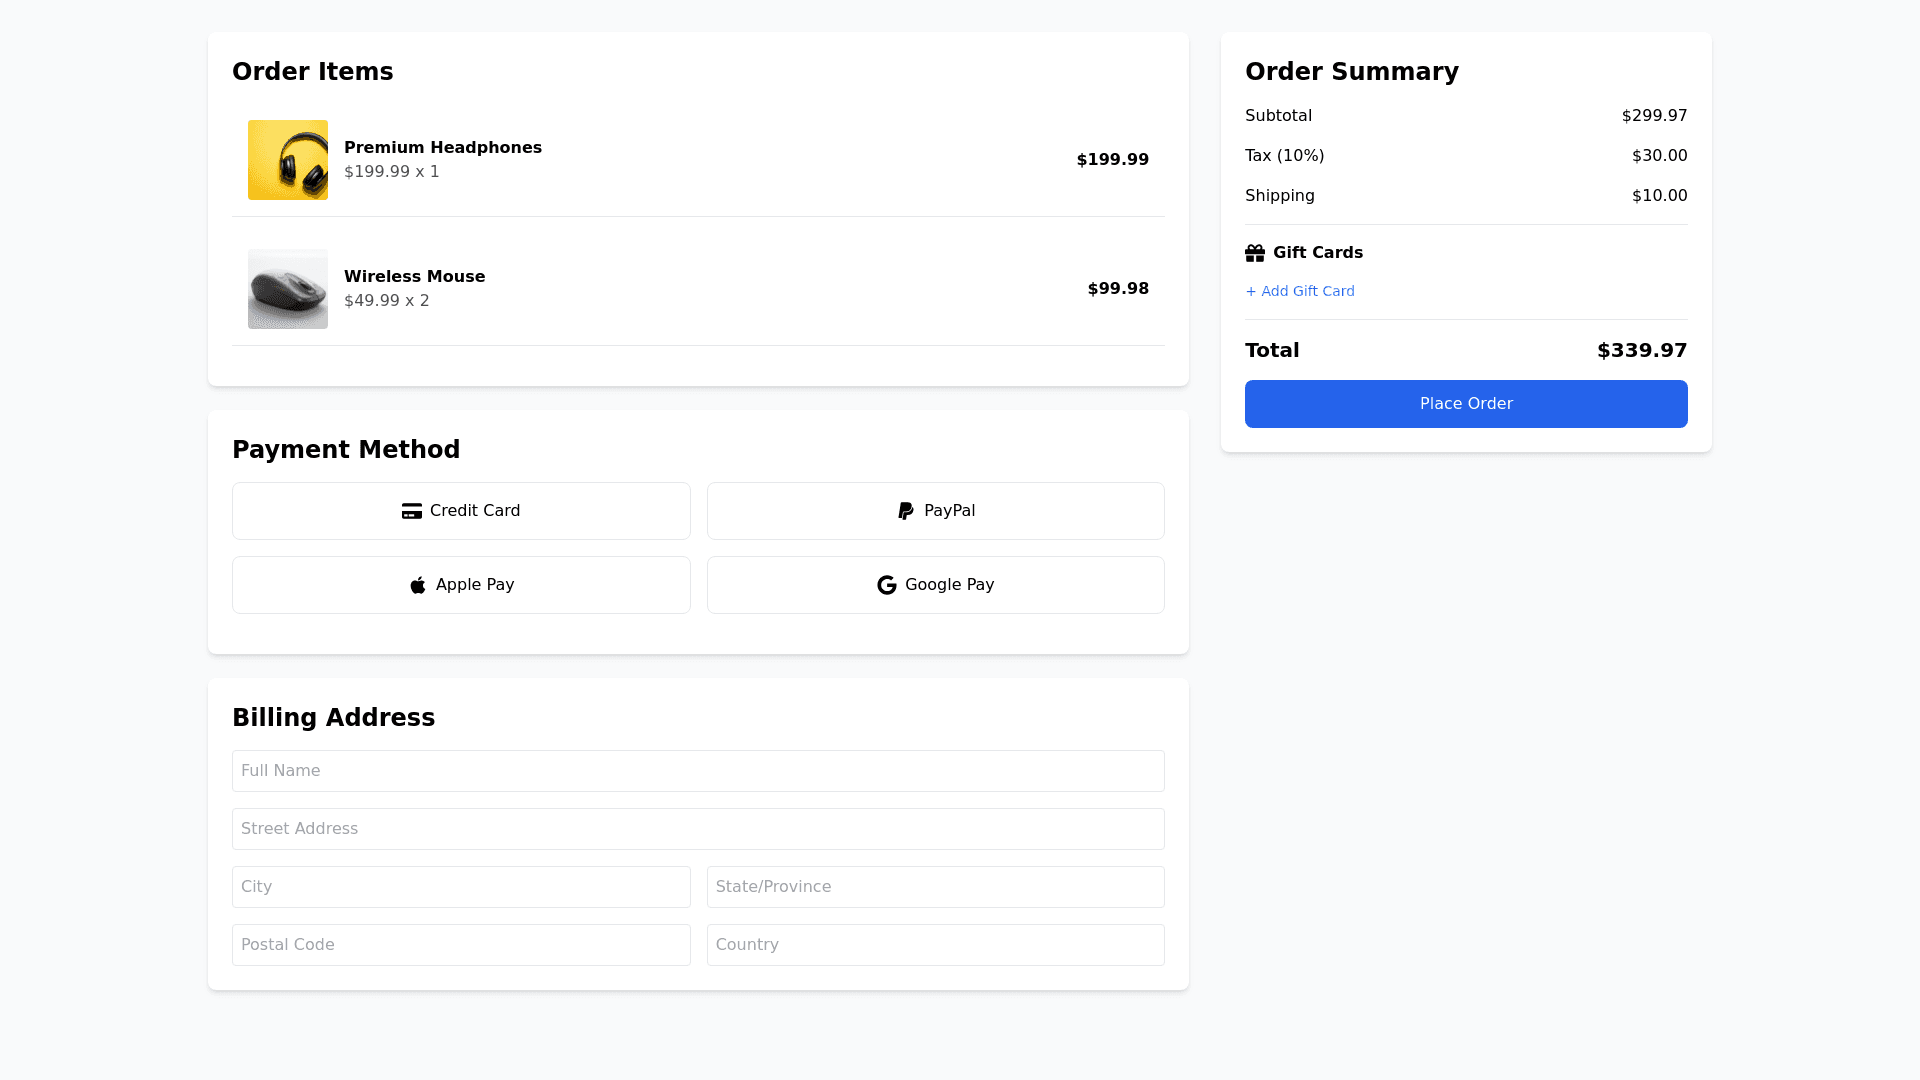1920x1080 pixels.
Task: Click the credit card icon
Action: [411, 511]
